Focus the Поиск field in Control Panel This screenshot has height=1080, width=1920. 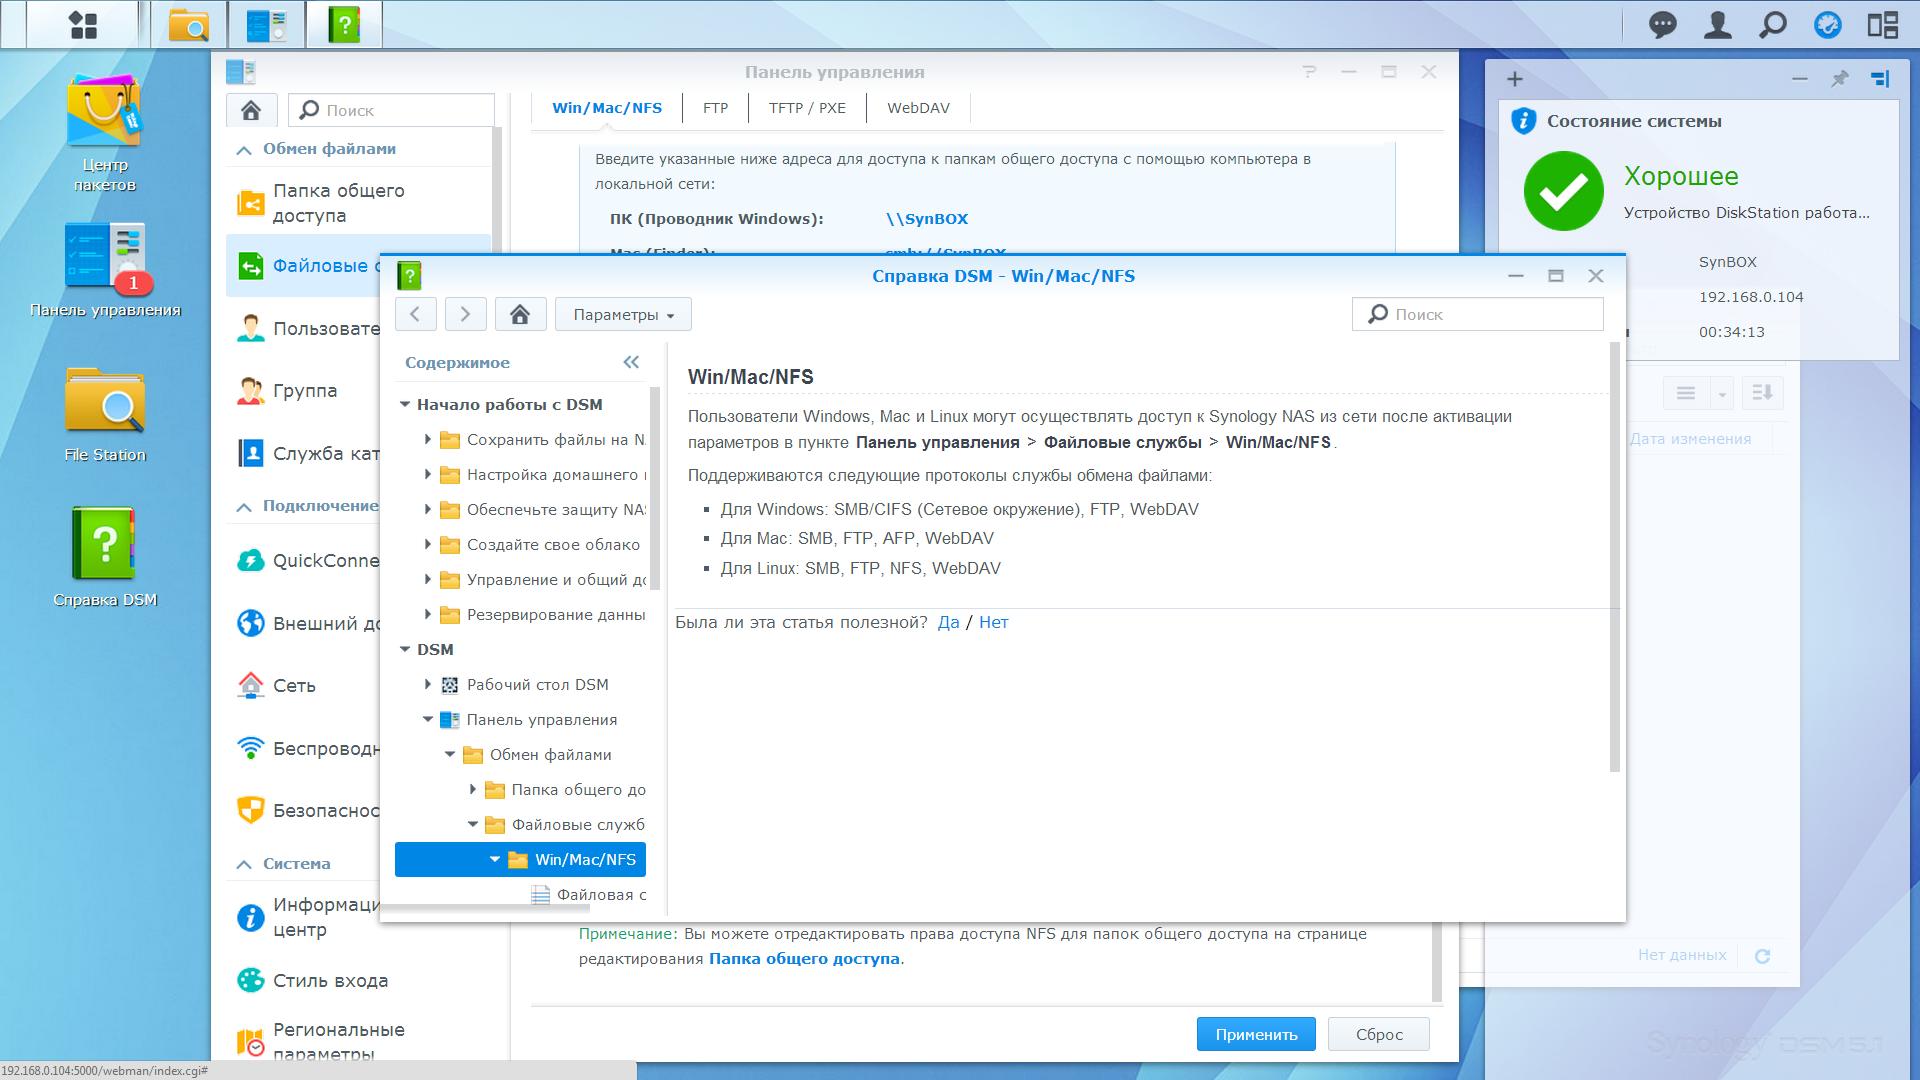tap(391, 110)
